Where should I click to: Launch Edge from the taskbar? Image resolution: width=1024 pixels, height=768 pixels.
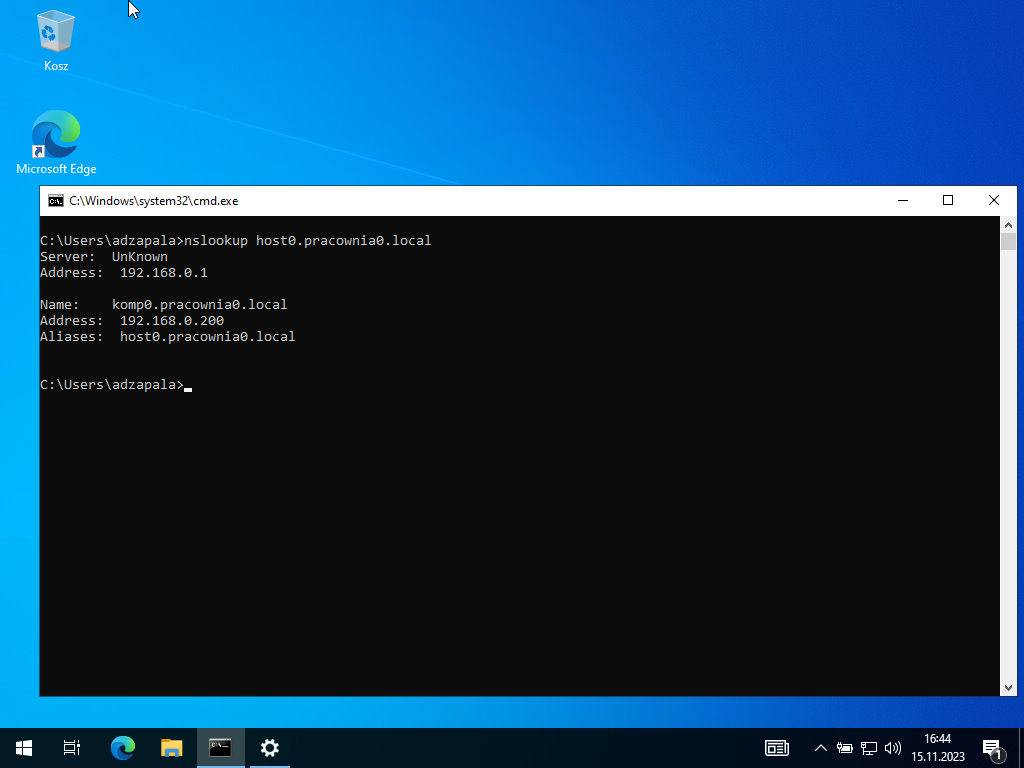[122, 747]
